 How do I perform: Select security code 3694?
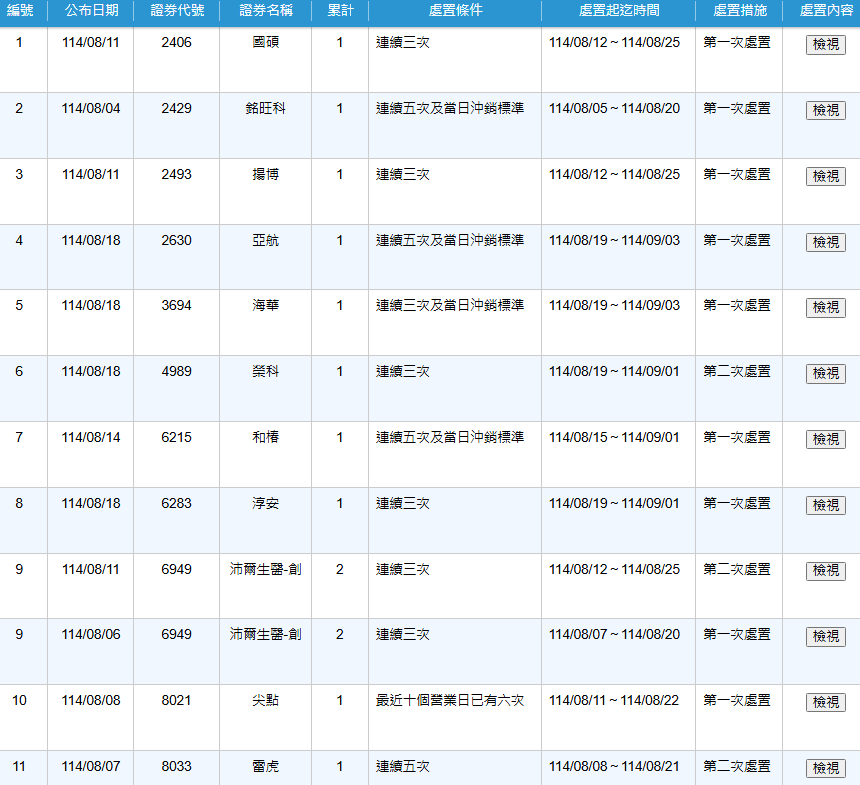point(177,305)
